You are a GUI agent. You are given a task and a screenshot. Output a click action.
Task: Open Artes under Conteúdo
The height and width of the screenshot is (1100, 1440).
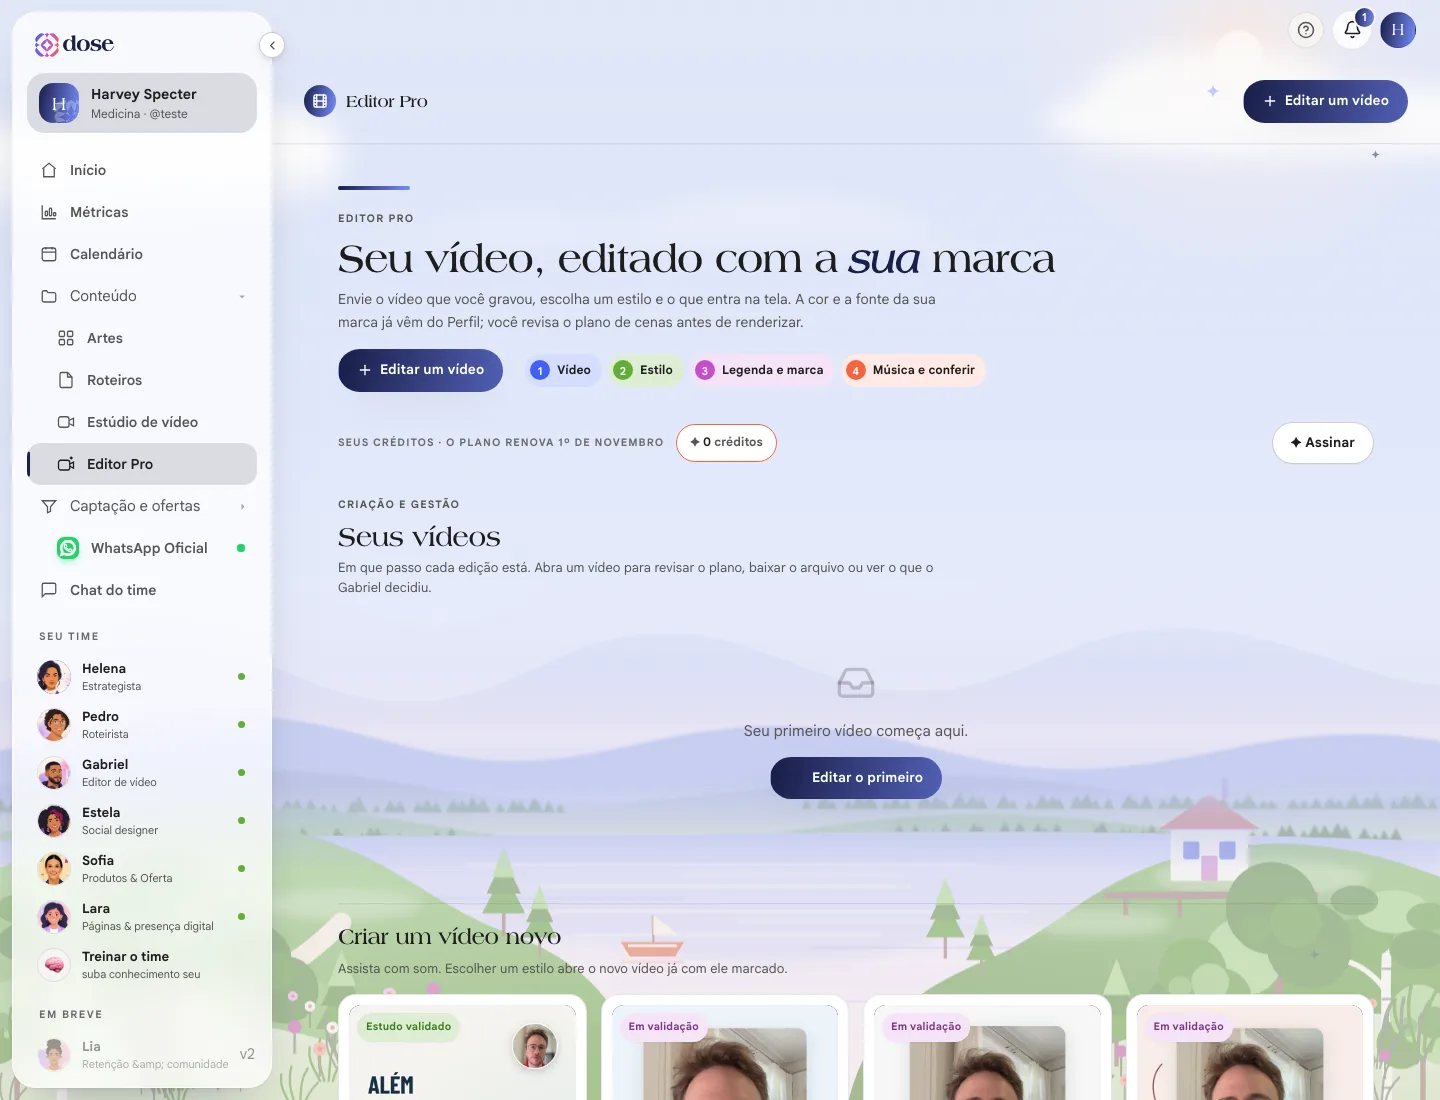click(142, 338)
